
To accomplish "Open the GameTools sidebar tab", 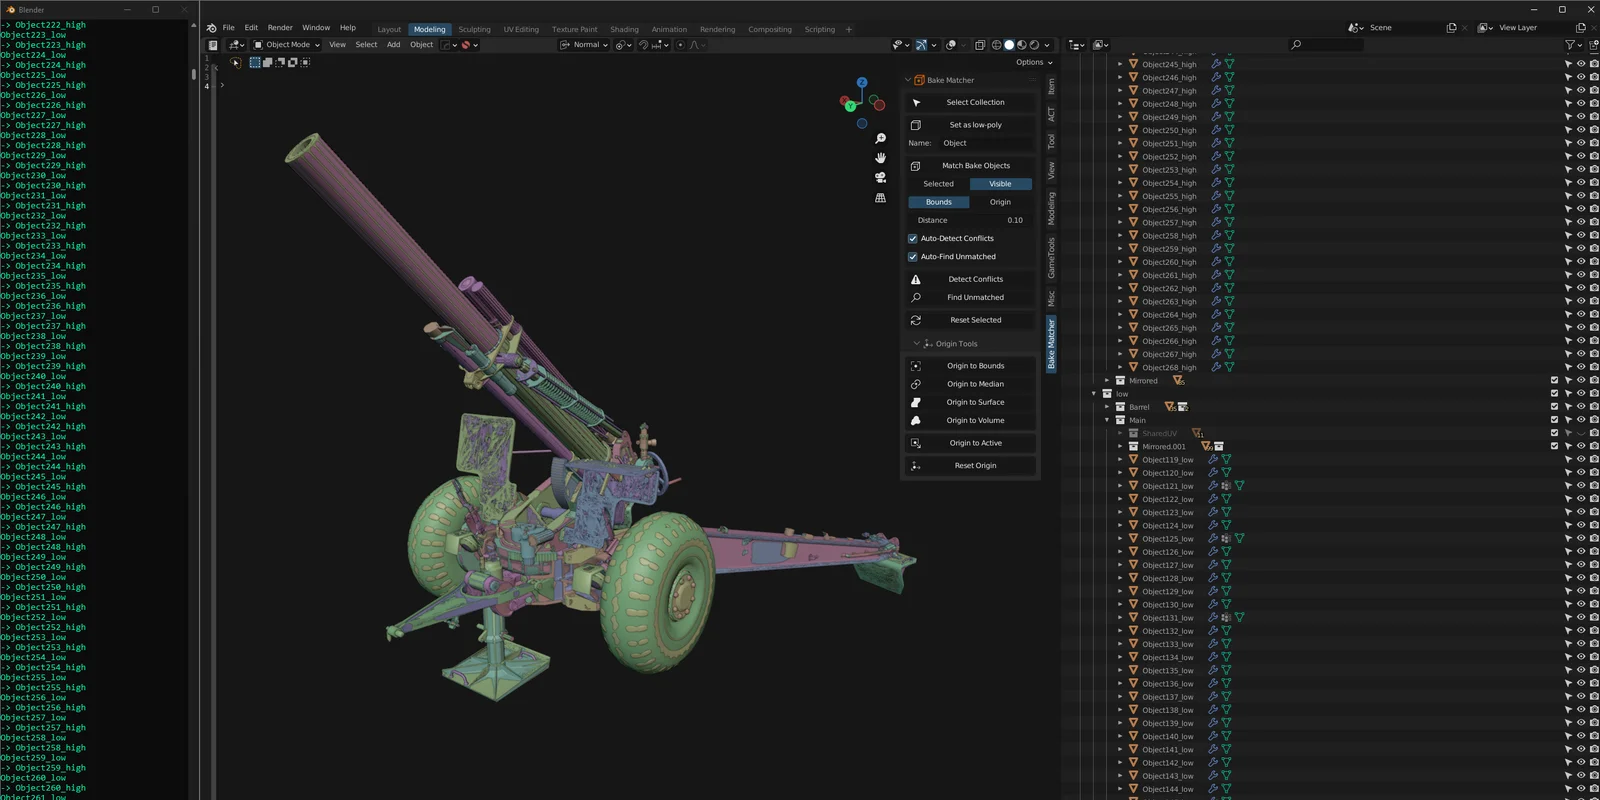I will click(1051, 258).
